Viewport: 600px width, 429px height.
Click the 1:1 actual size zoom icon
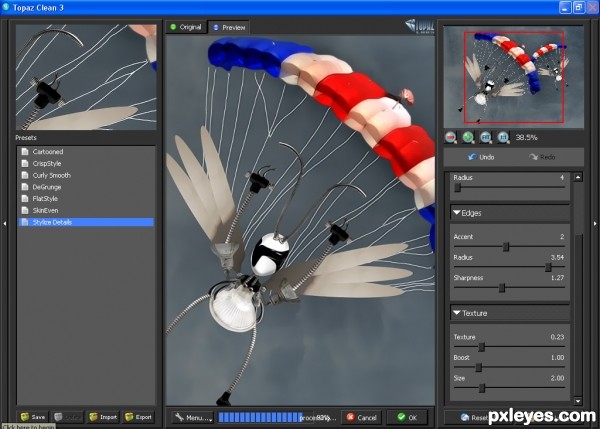(x=503, y=137)
